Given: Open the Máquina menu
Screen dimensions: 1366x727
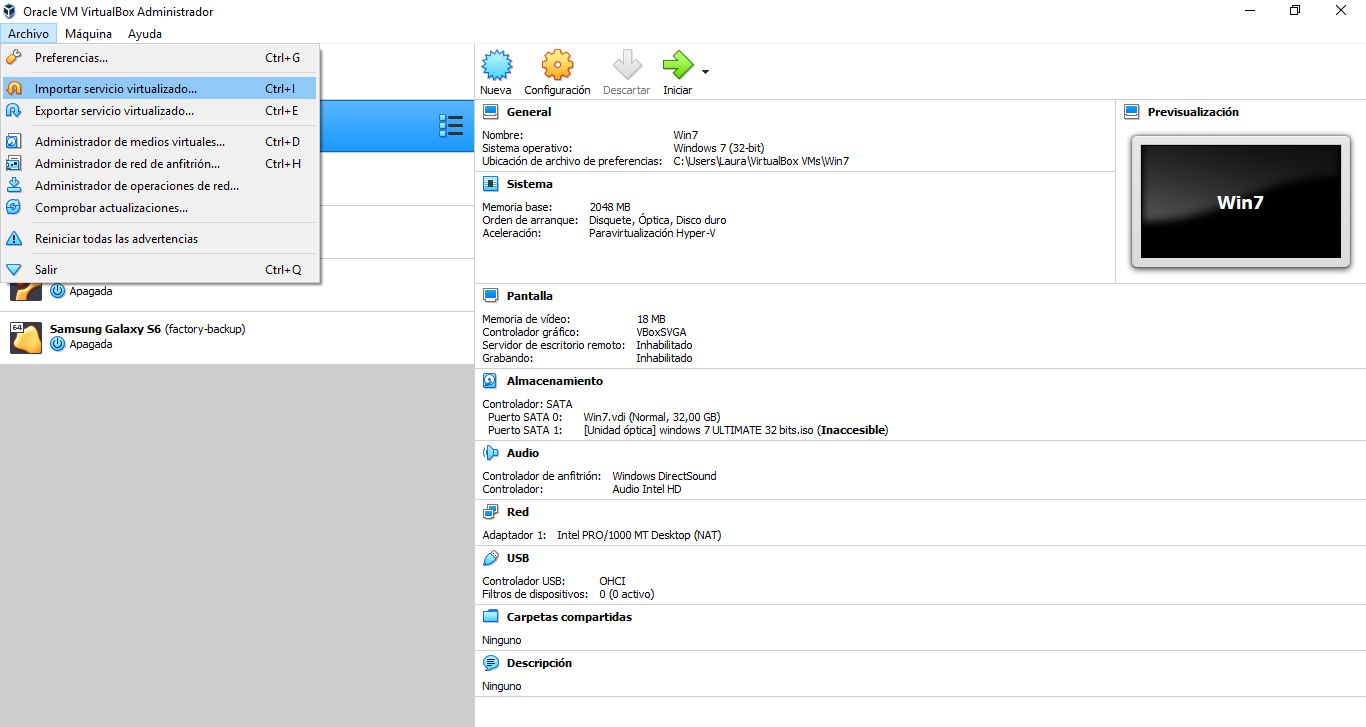Looking at the screenshot, I should pyautogui.click(x=88, y=34).
